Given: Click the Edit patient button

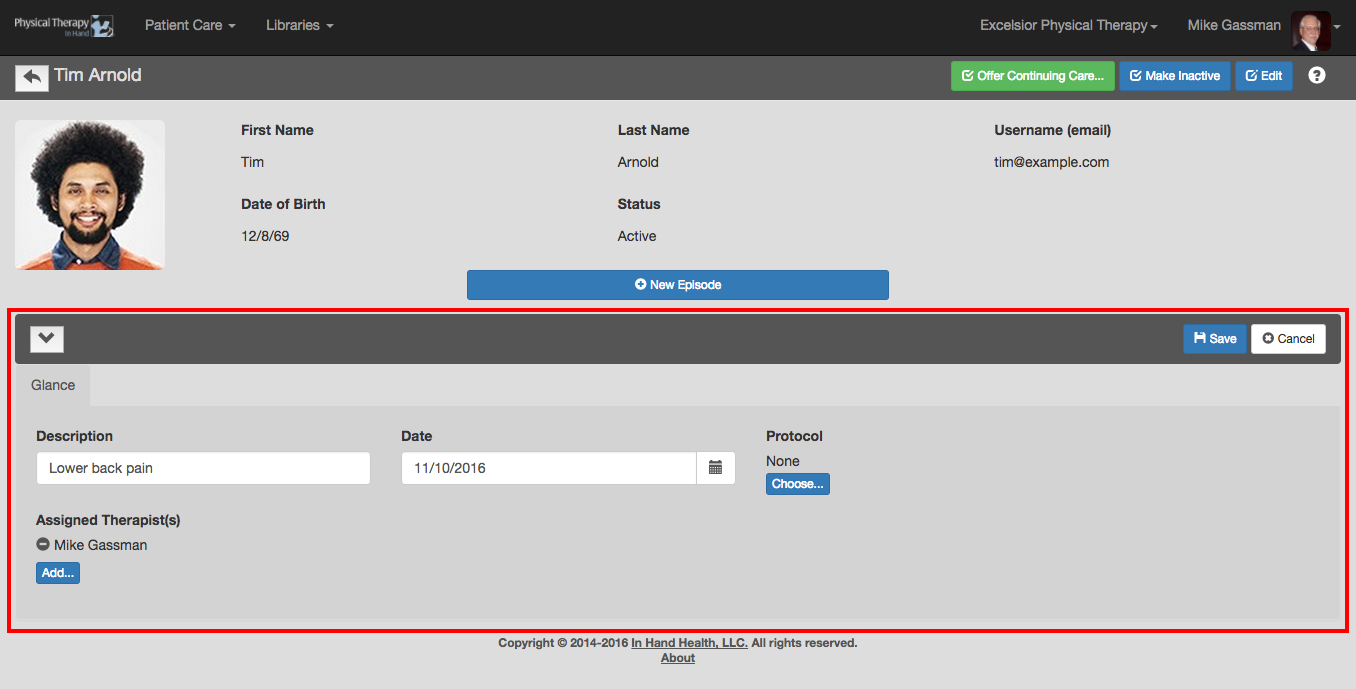Looking at the screenshot, I should pos(1263,76).
